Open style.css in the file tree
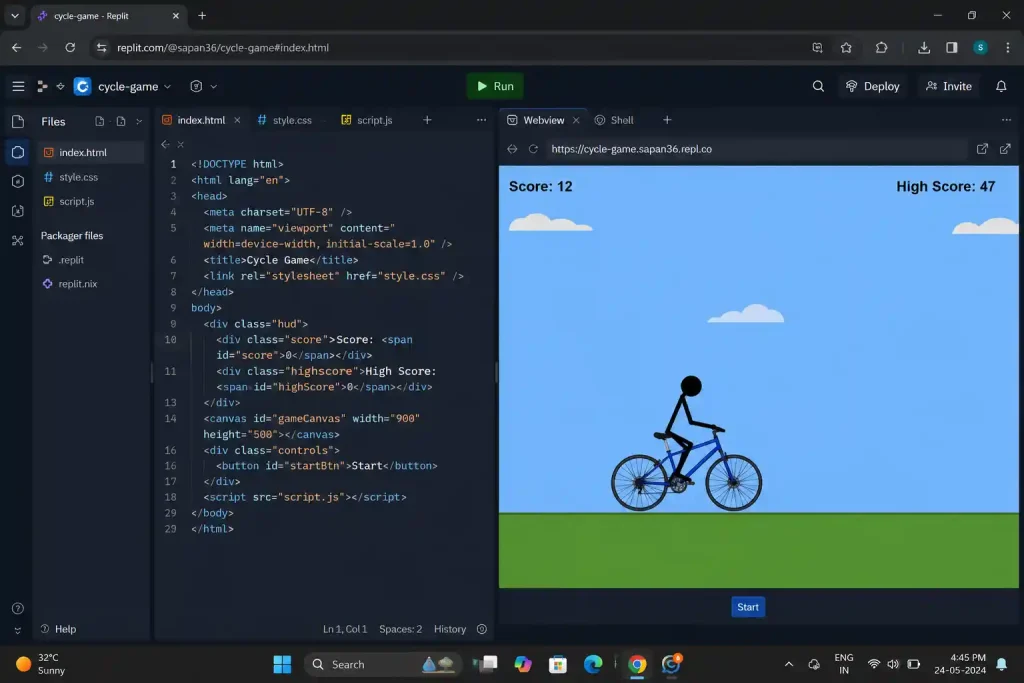The image size is (1024, 683). (x=90, y=177)
